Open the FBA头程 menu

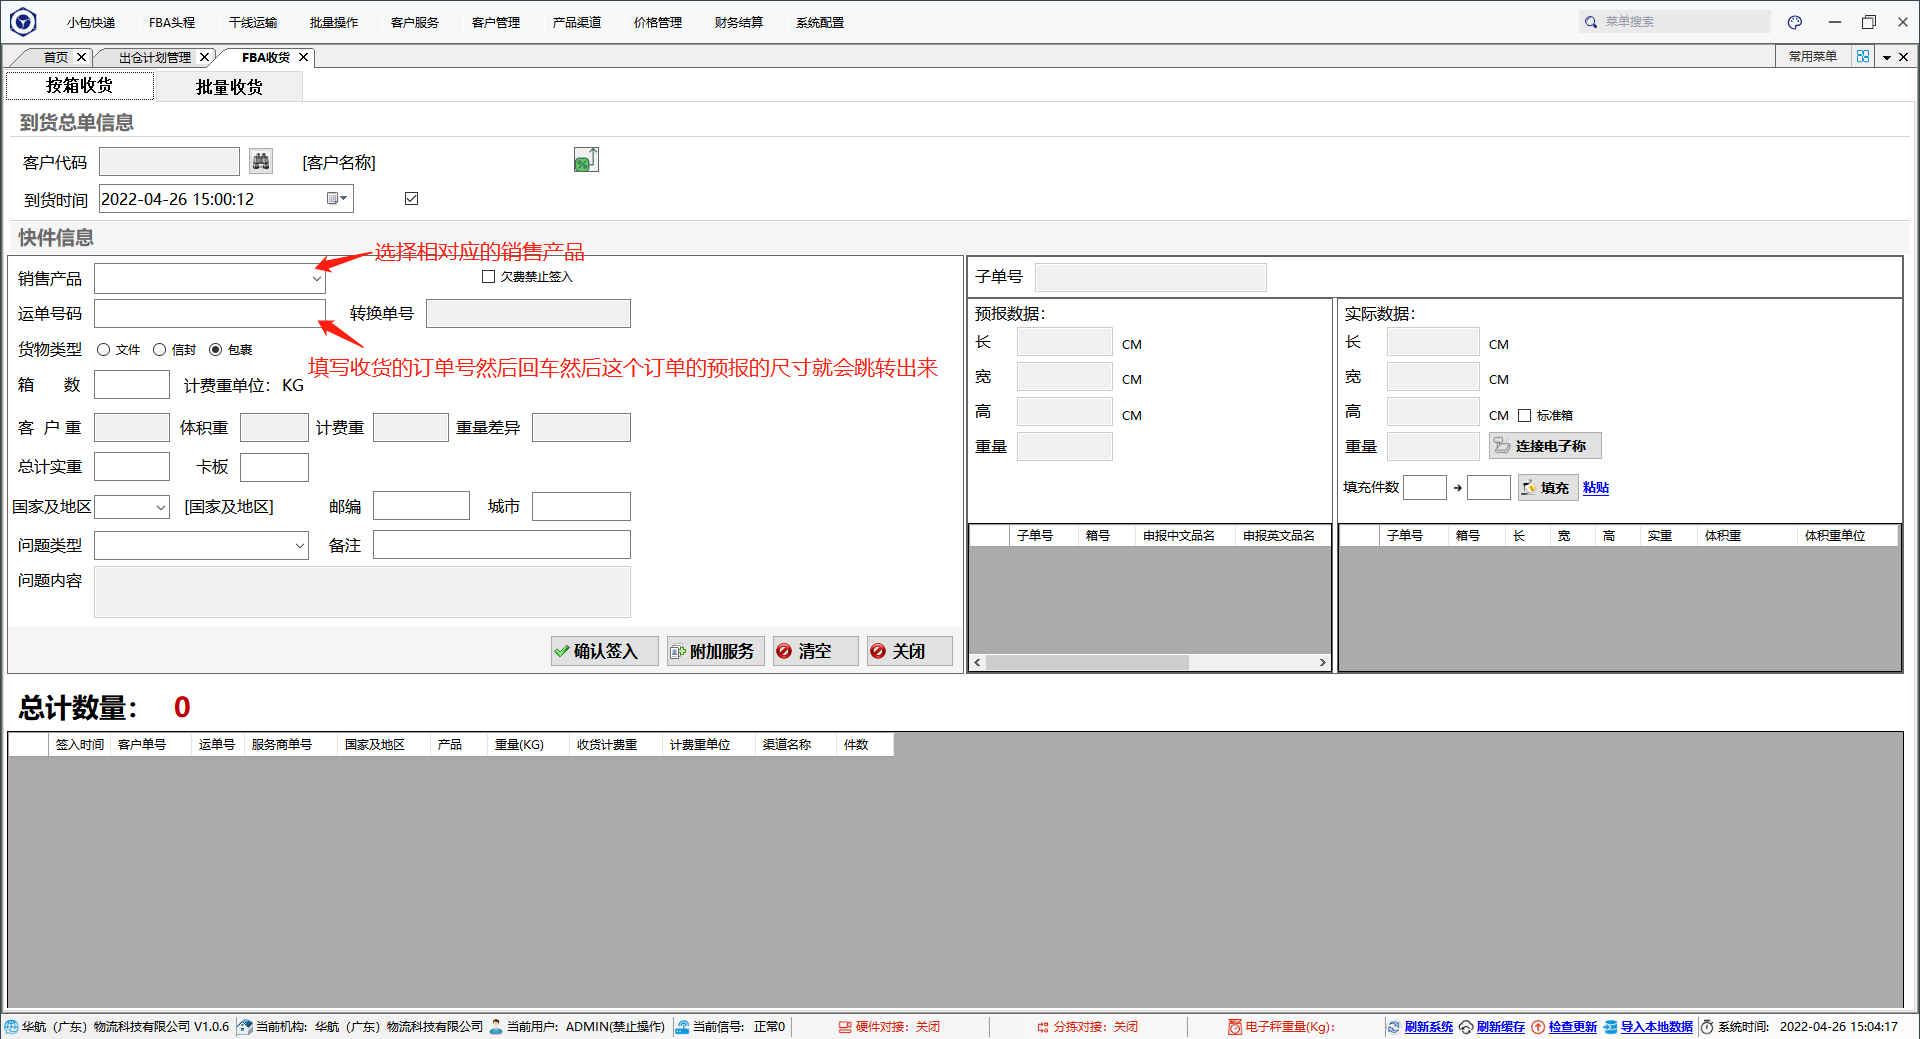click(172, 22)
